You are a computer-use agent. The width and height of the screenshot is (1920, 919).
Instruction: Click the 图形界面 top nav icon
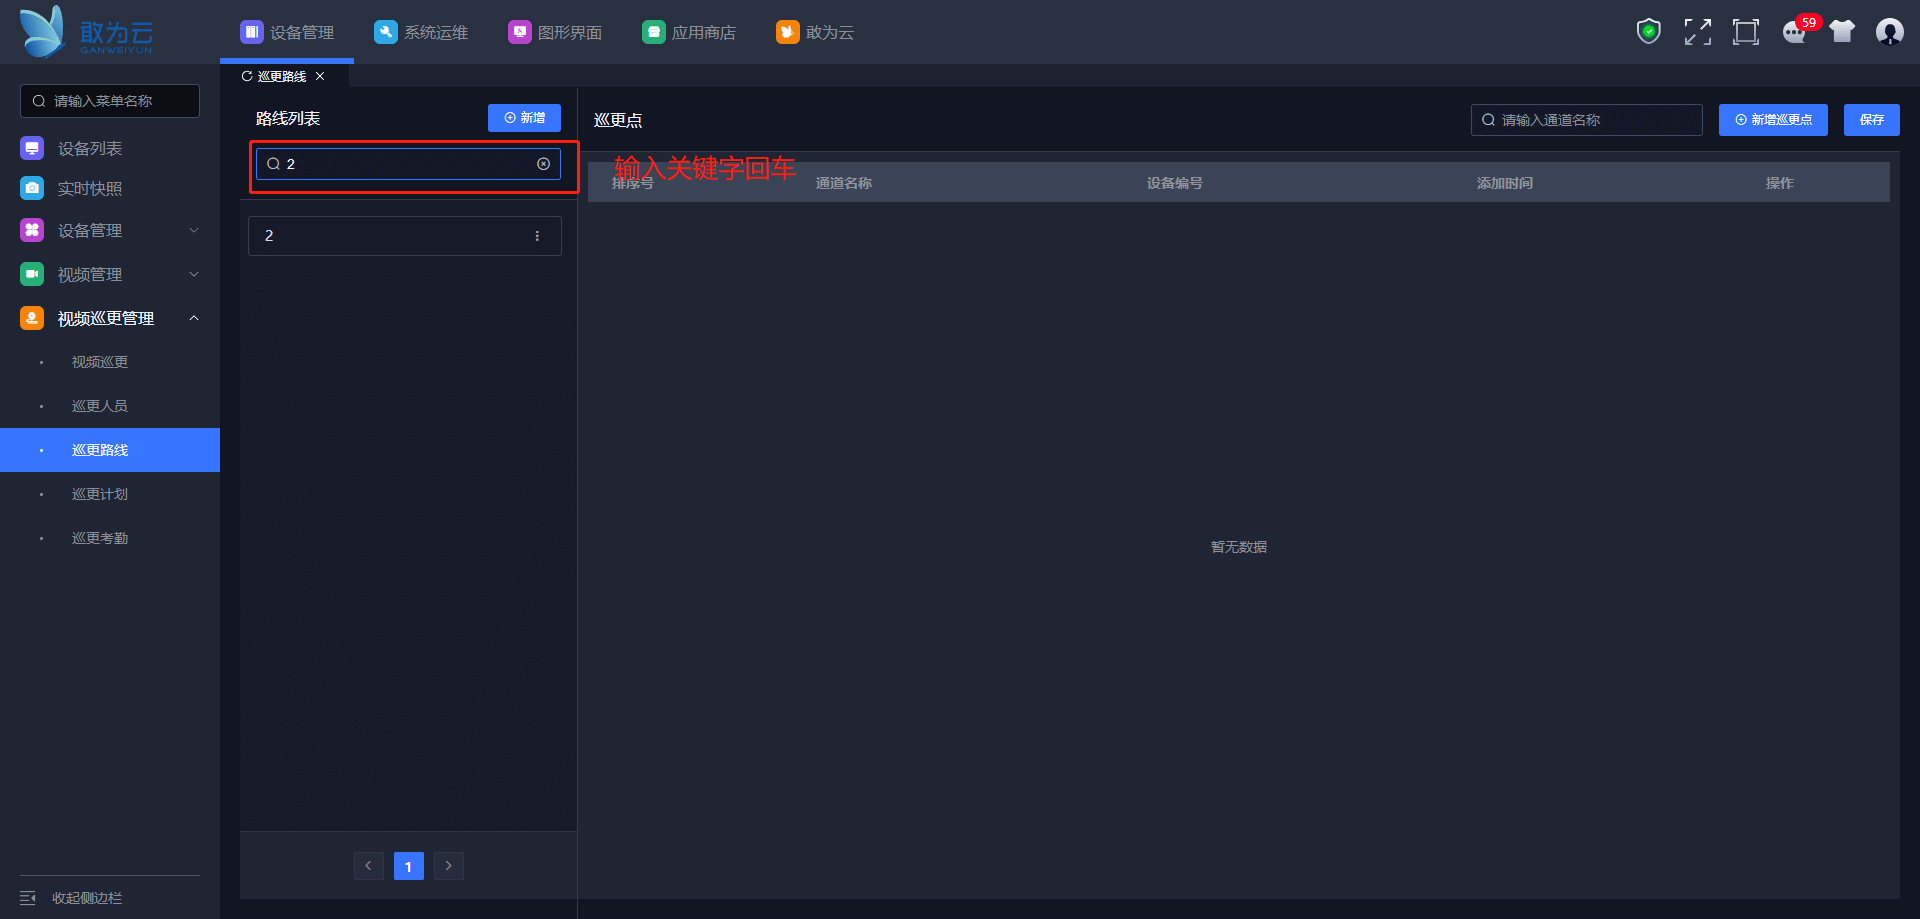(x=519, y=32)
